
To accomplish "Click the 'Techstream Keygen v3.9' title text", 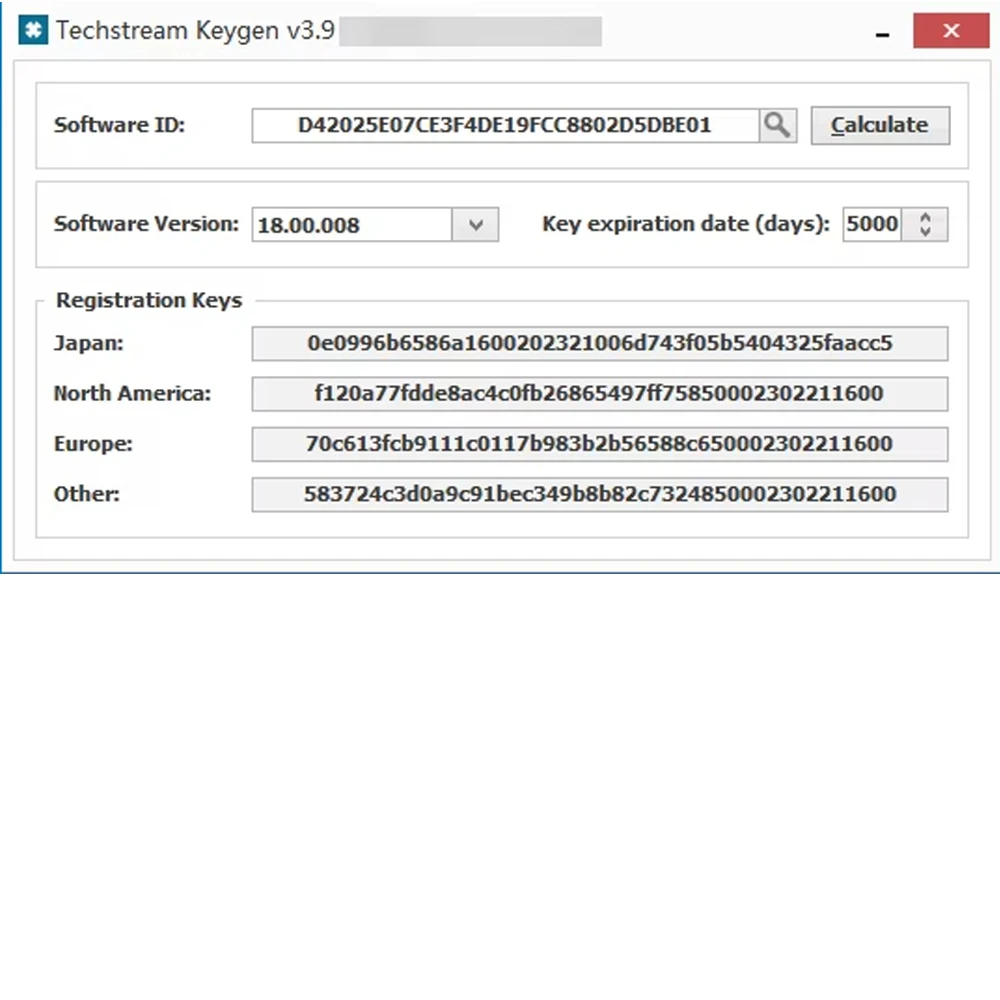I will click(x=195, y=31).
